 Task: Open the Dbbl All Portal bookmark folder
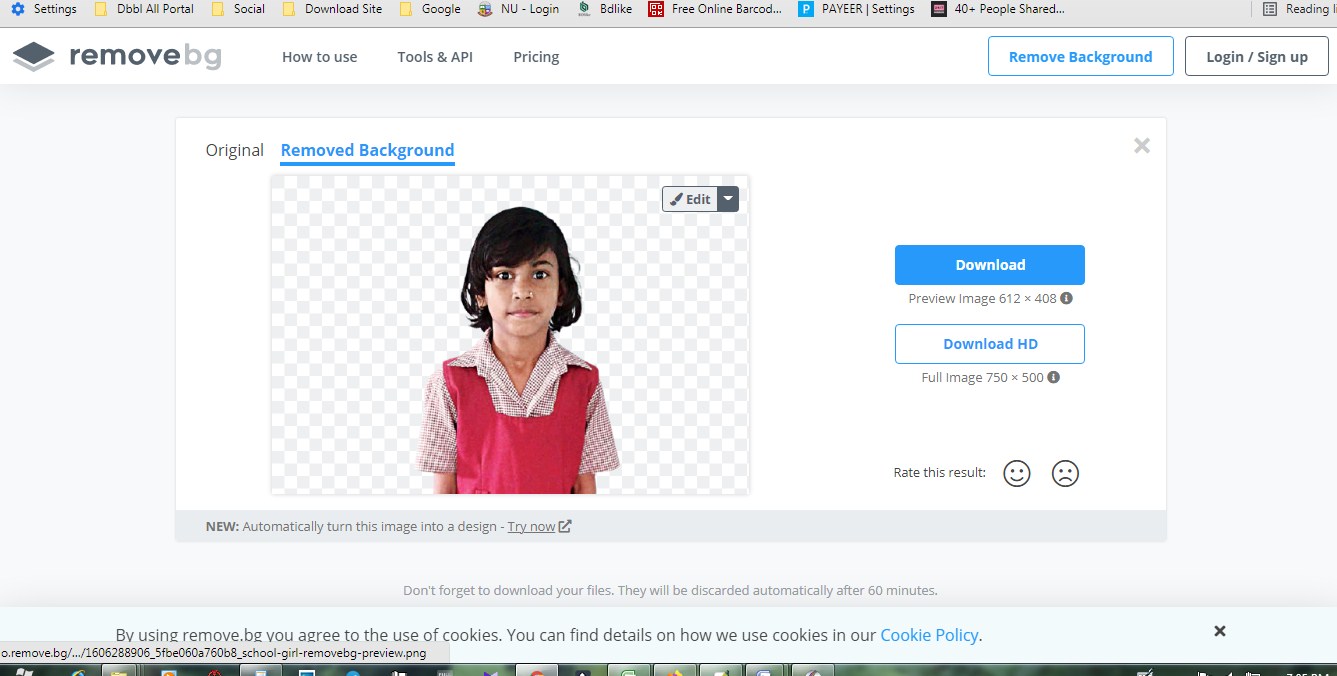pos(144,9)
